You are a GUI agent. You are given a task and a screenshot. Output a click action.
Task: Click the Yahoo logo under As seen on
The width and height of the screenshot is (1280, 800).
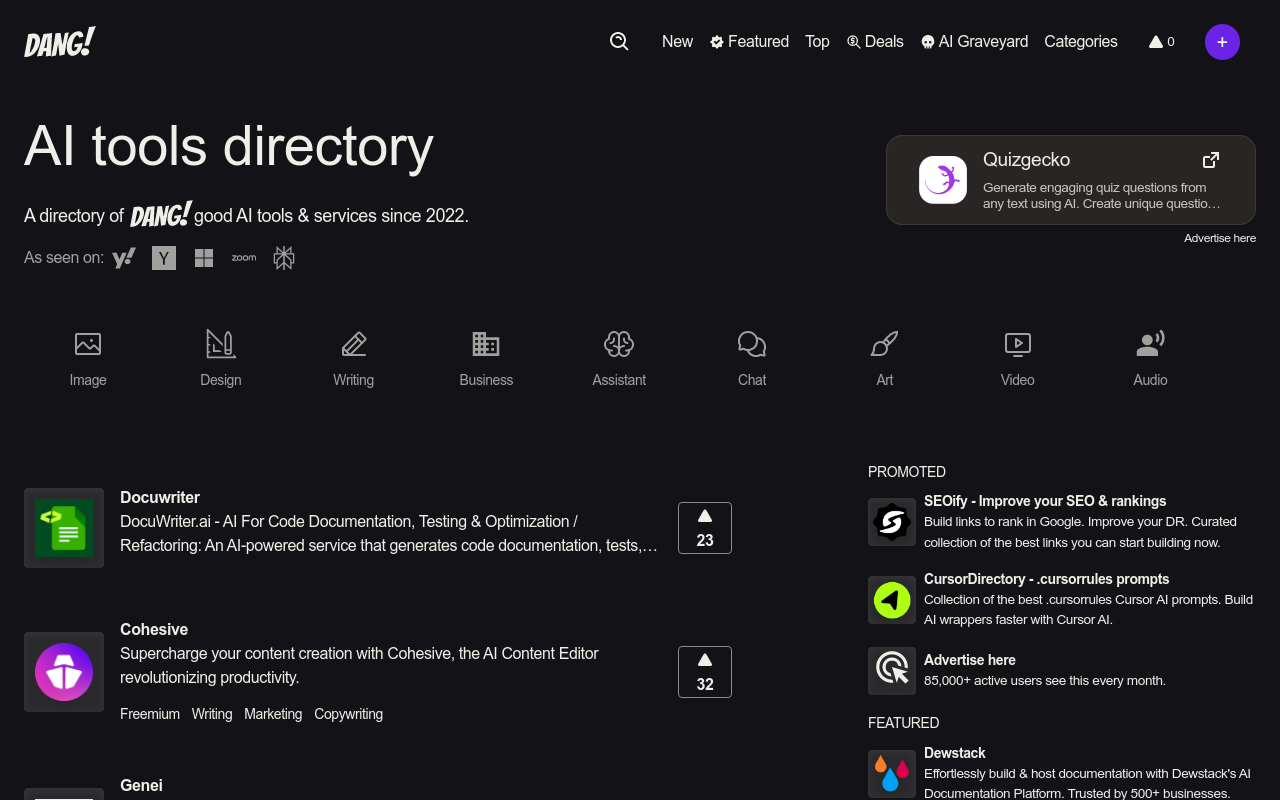[x=124, y=258]
